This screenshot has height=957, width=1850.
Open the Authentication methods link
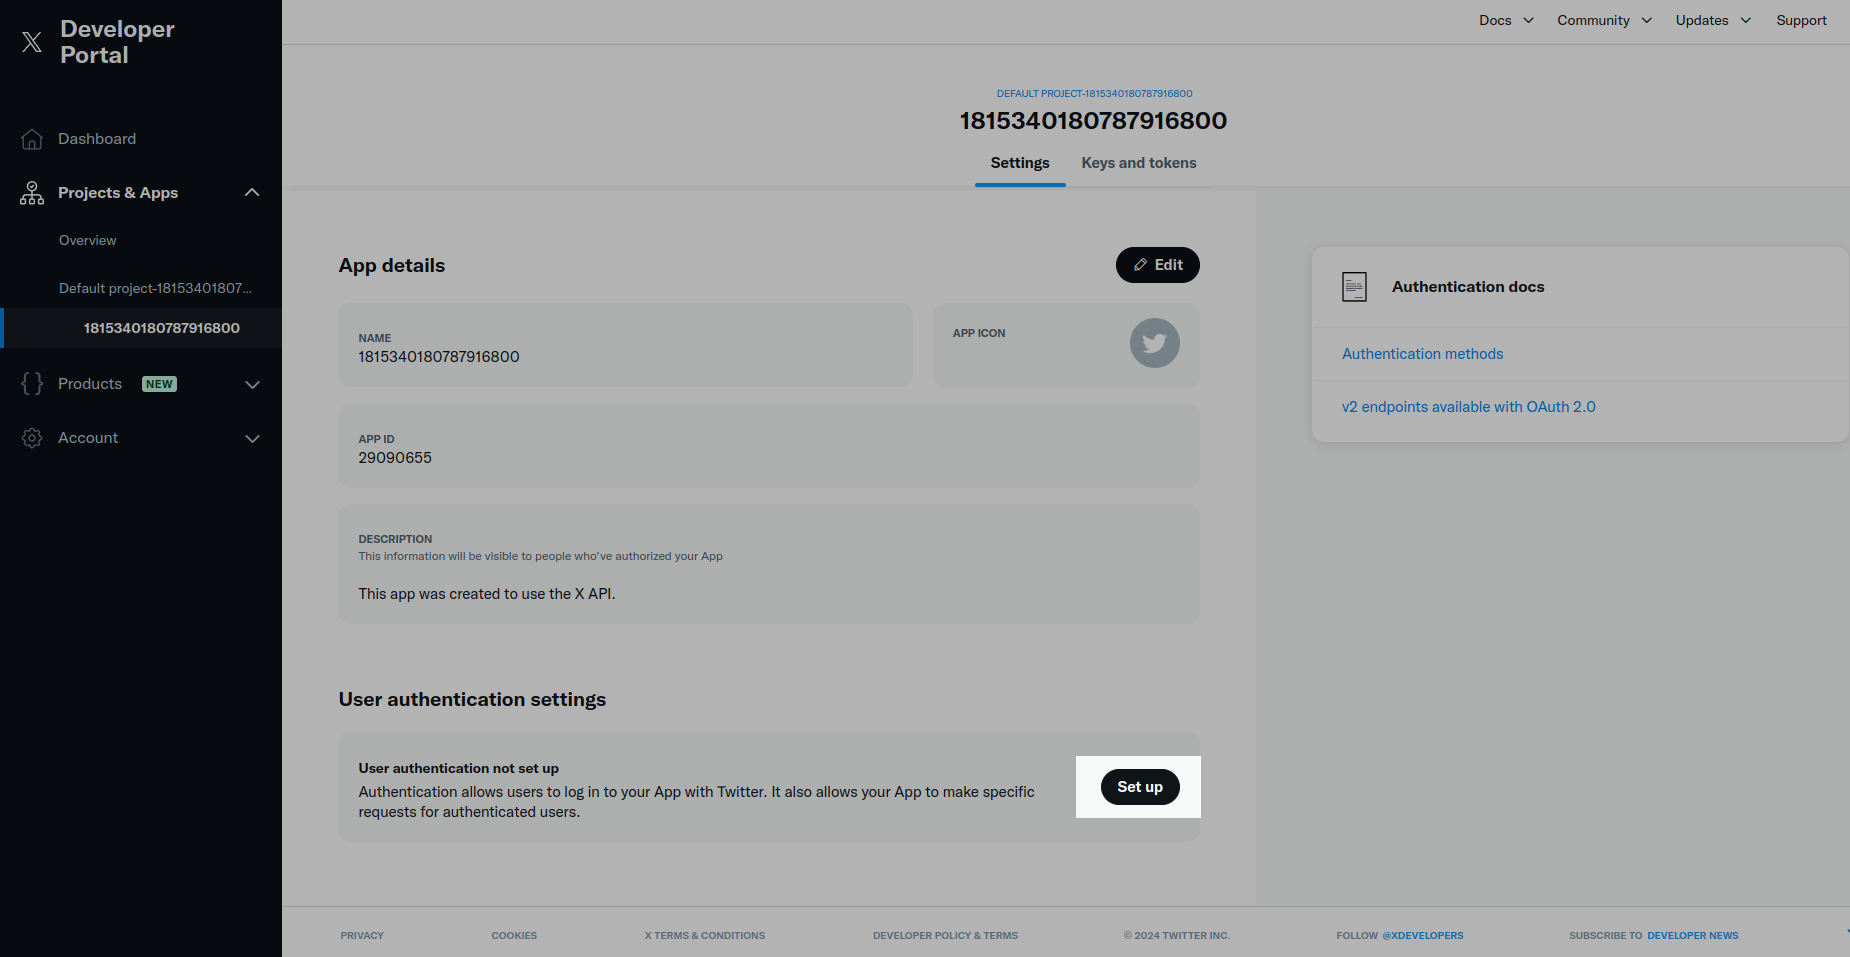[1422, 354]
